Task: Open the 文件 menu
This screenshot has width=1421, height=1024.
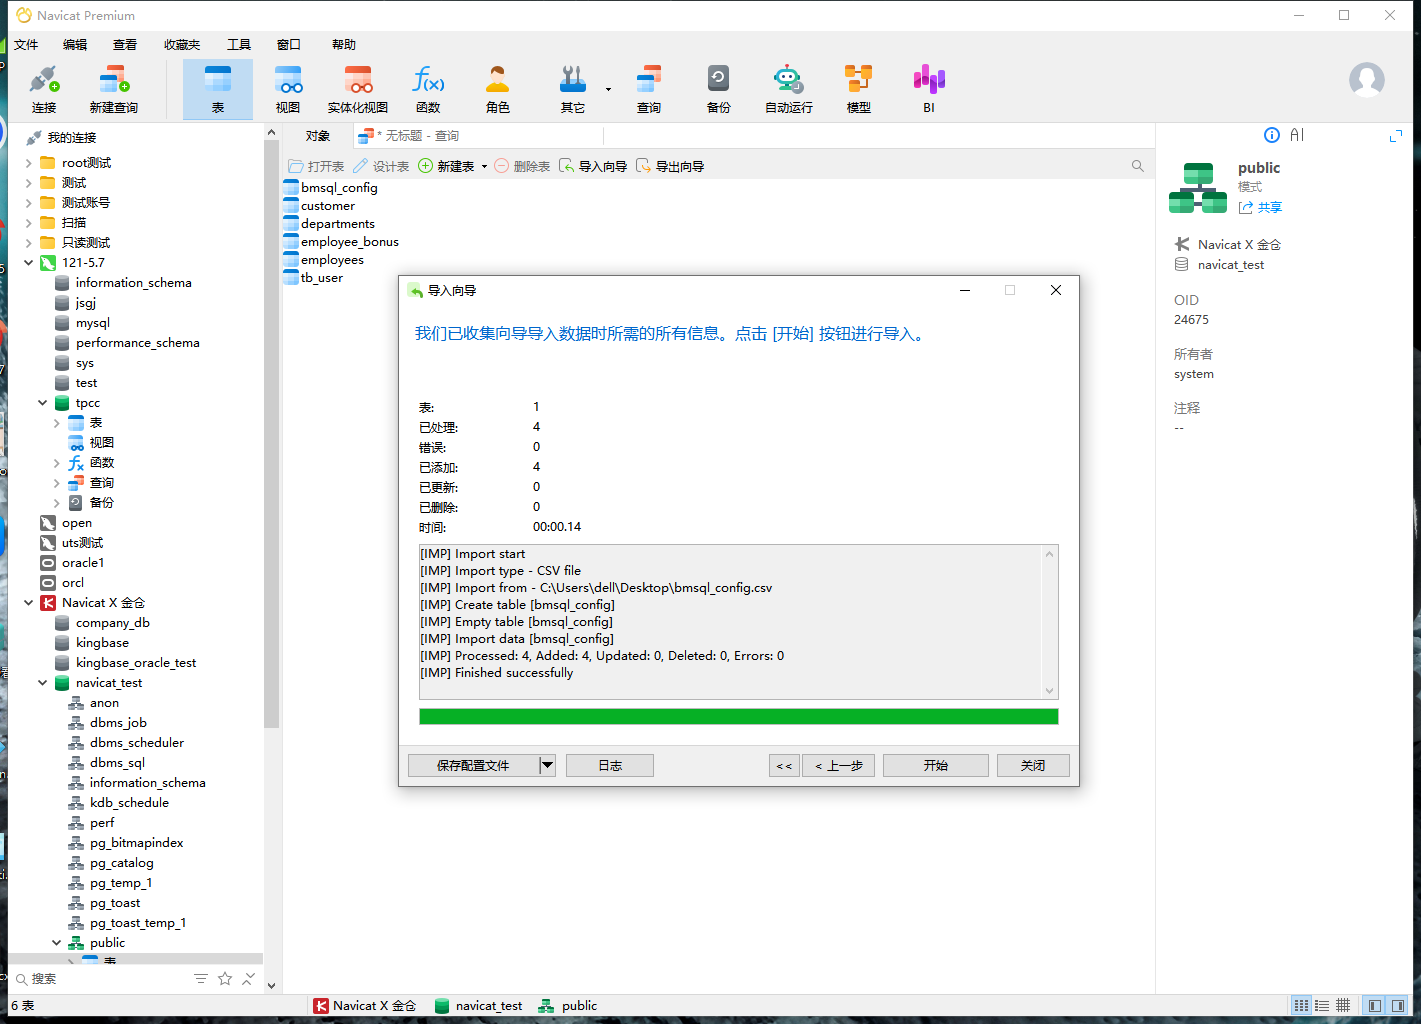Action: click(x=26, y=44)
